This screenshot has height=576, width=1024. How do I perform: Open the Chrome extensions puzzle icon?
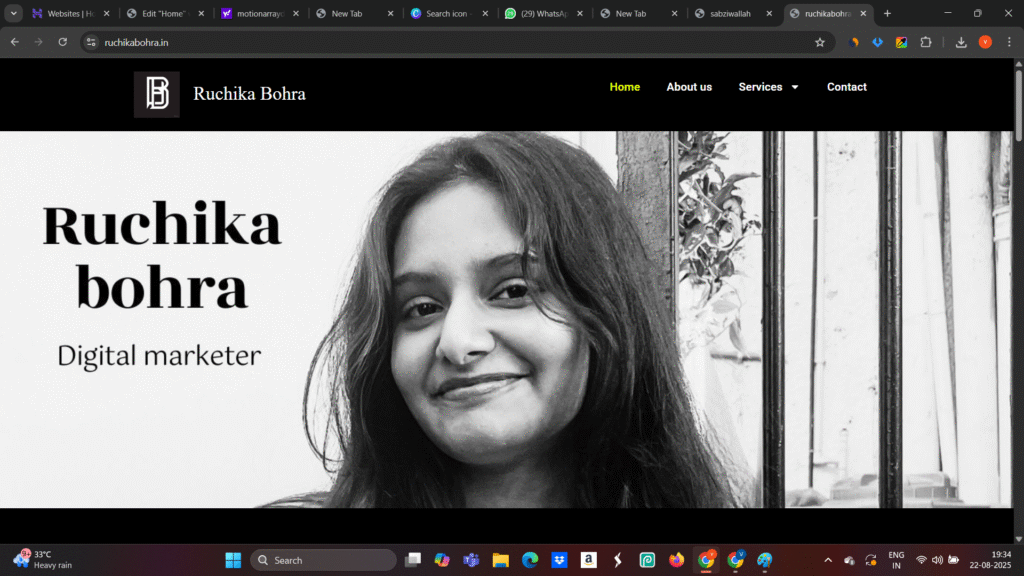[x=925, y=42]
